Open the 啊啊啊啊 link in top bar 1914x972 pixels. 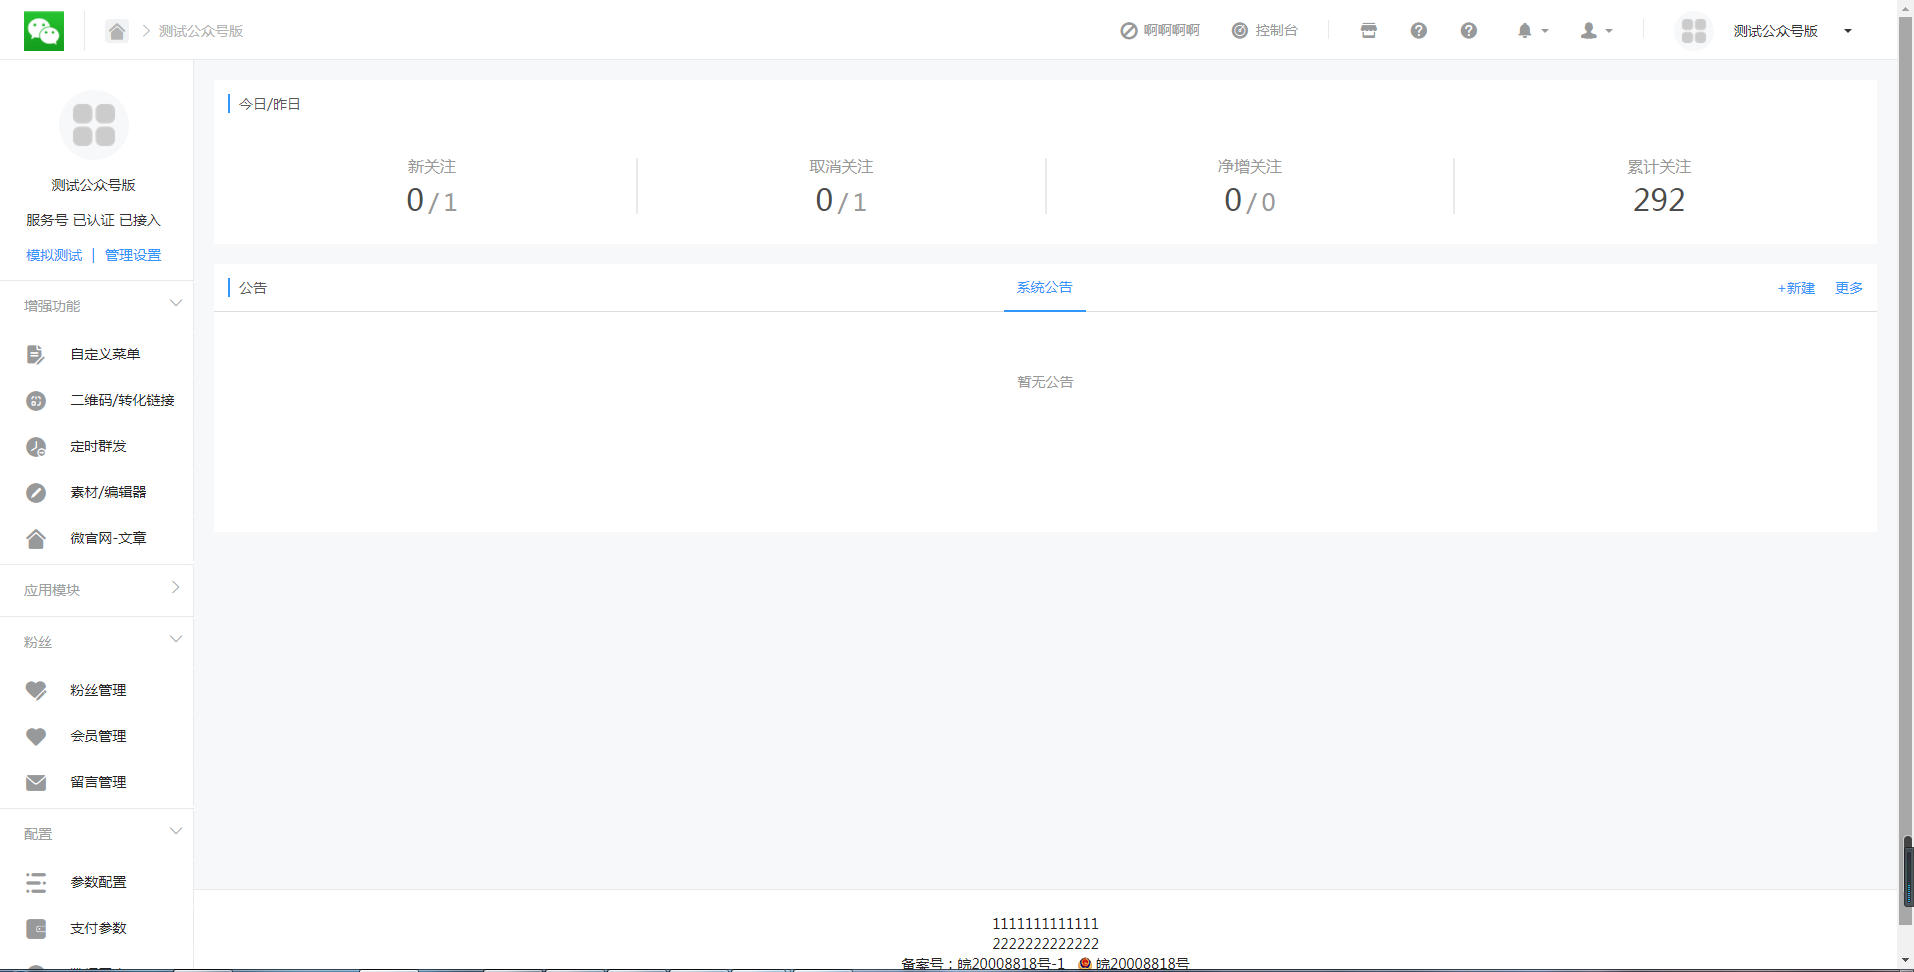[x=1159, y=31]
